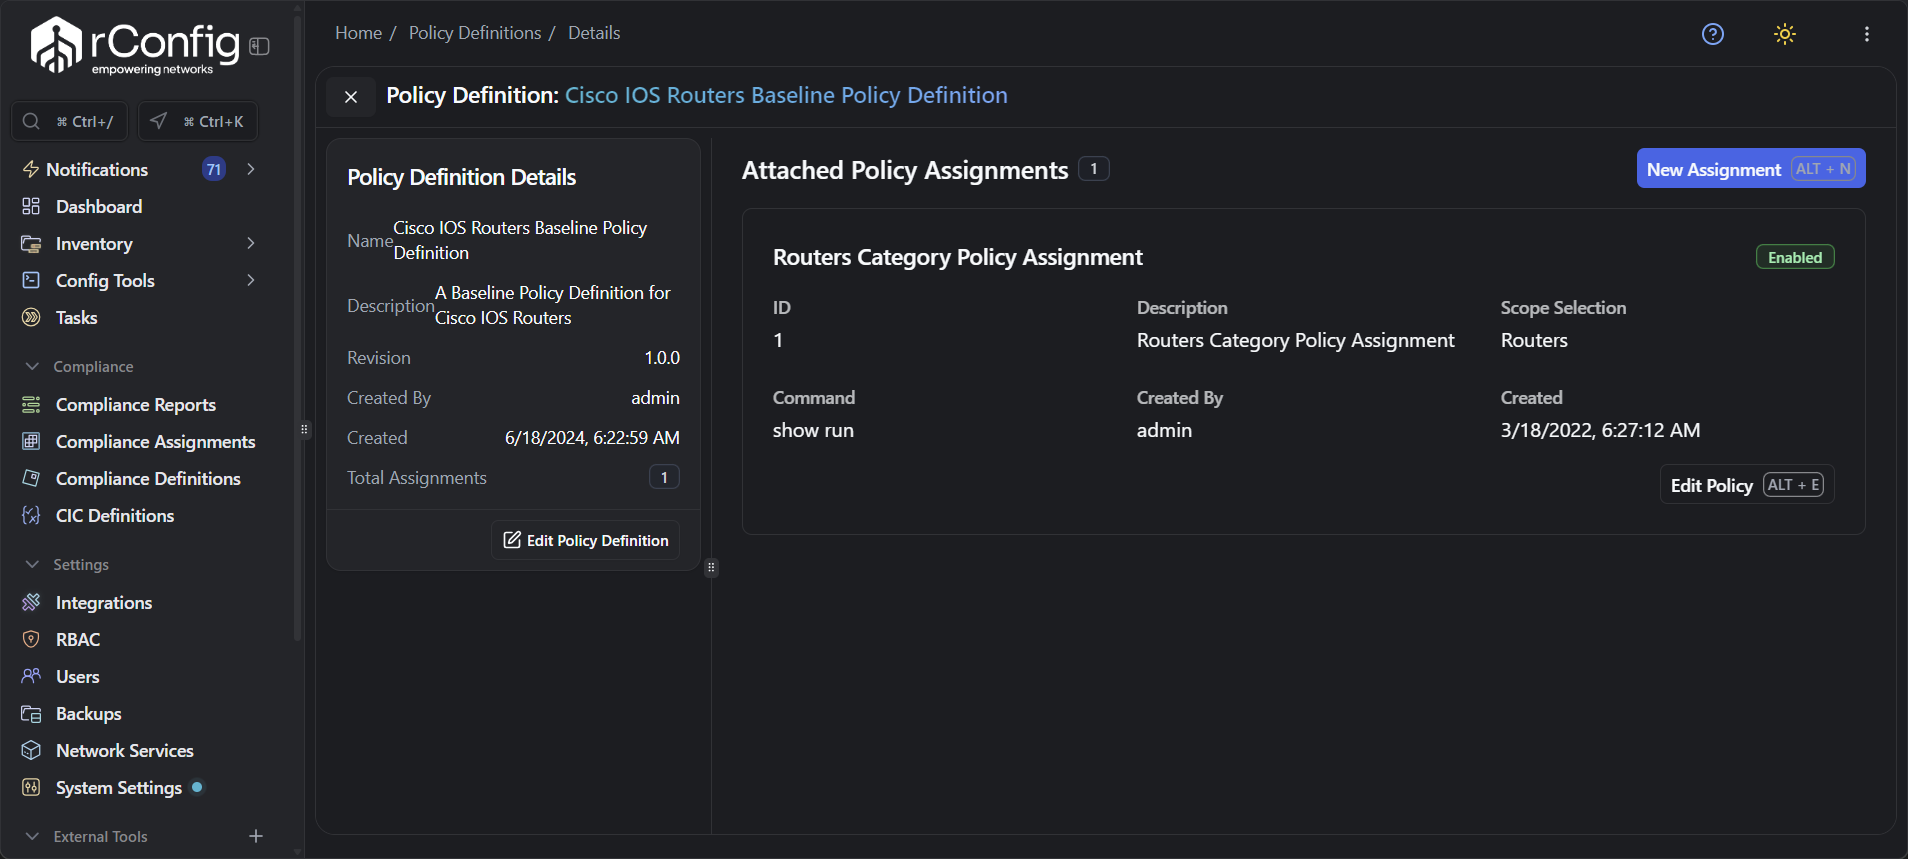Expand the Notifications chevron
The image size is (1908, 859).
click(x=251, y=169)
